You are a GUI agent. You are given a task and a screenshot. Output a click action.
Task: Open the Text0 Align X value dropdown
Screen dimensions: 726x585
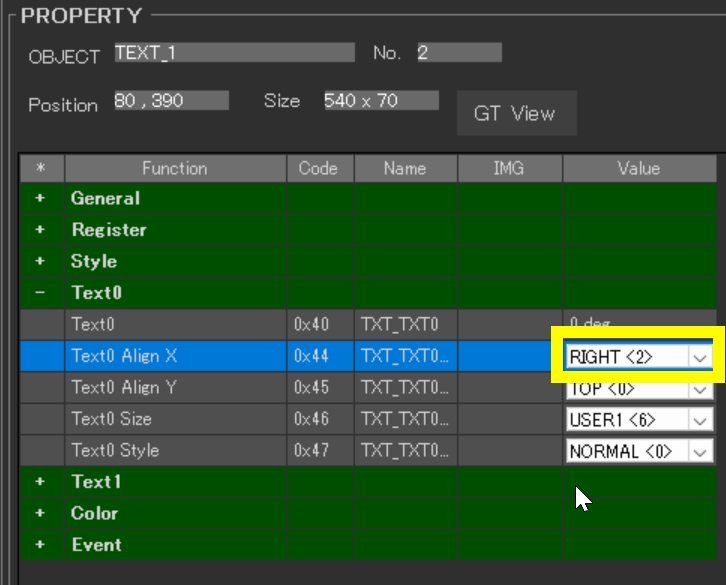(x=699, y=357)
